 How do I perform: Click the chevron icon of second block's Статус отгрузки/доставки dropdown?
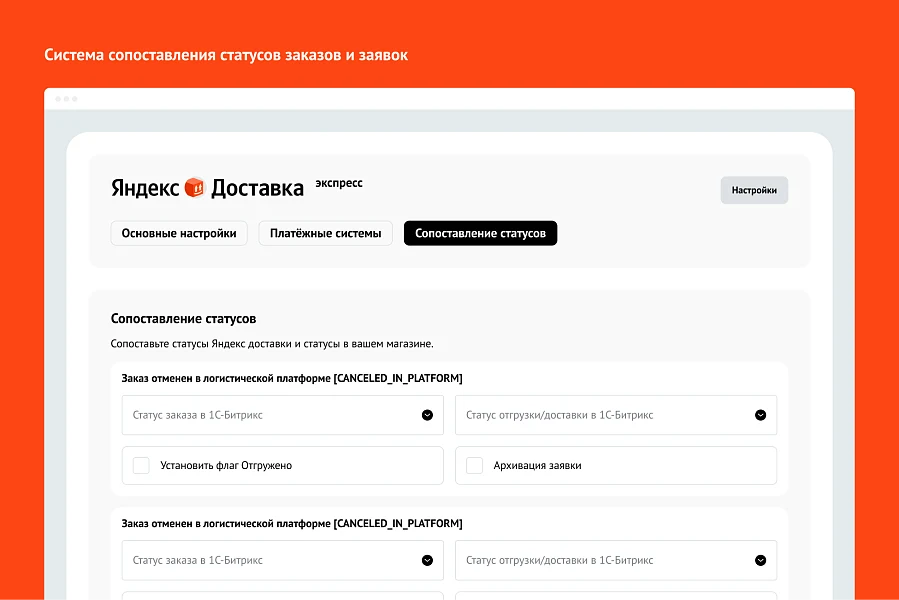(x=760, y=560)
